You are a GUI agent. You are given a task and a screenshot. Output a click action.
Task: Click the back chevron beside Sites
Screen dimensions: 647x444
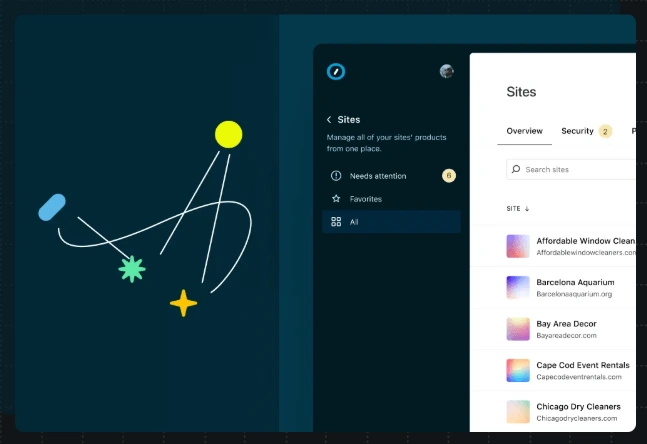pos(329,120)
